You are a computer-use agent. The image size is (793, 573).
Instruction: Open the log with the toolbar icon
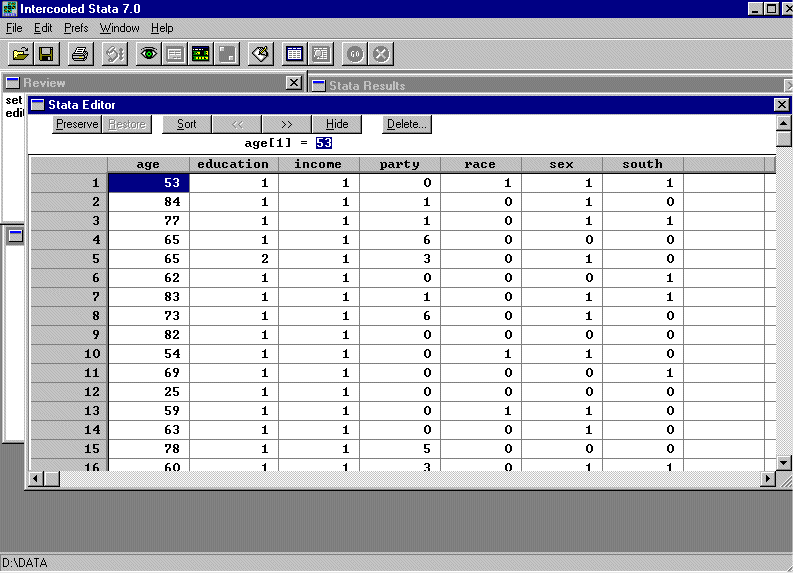tap(114, 54)
